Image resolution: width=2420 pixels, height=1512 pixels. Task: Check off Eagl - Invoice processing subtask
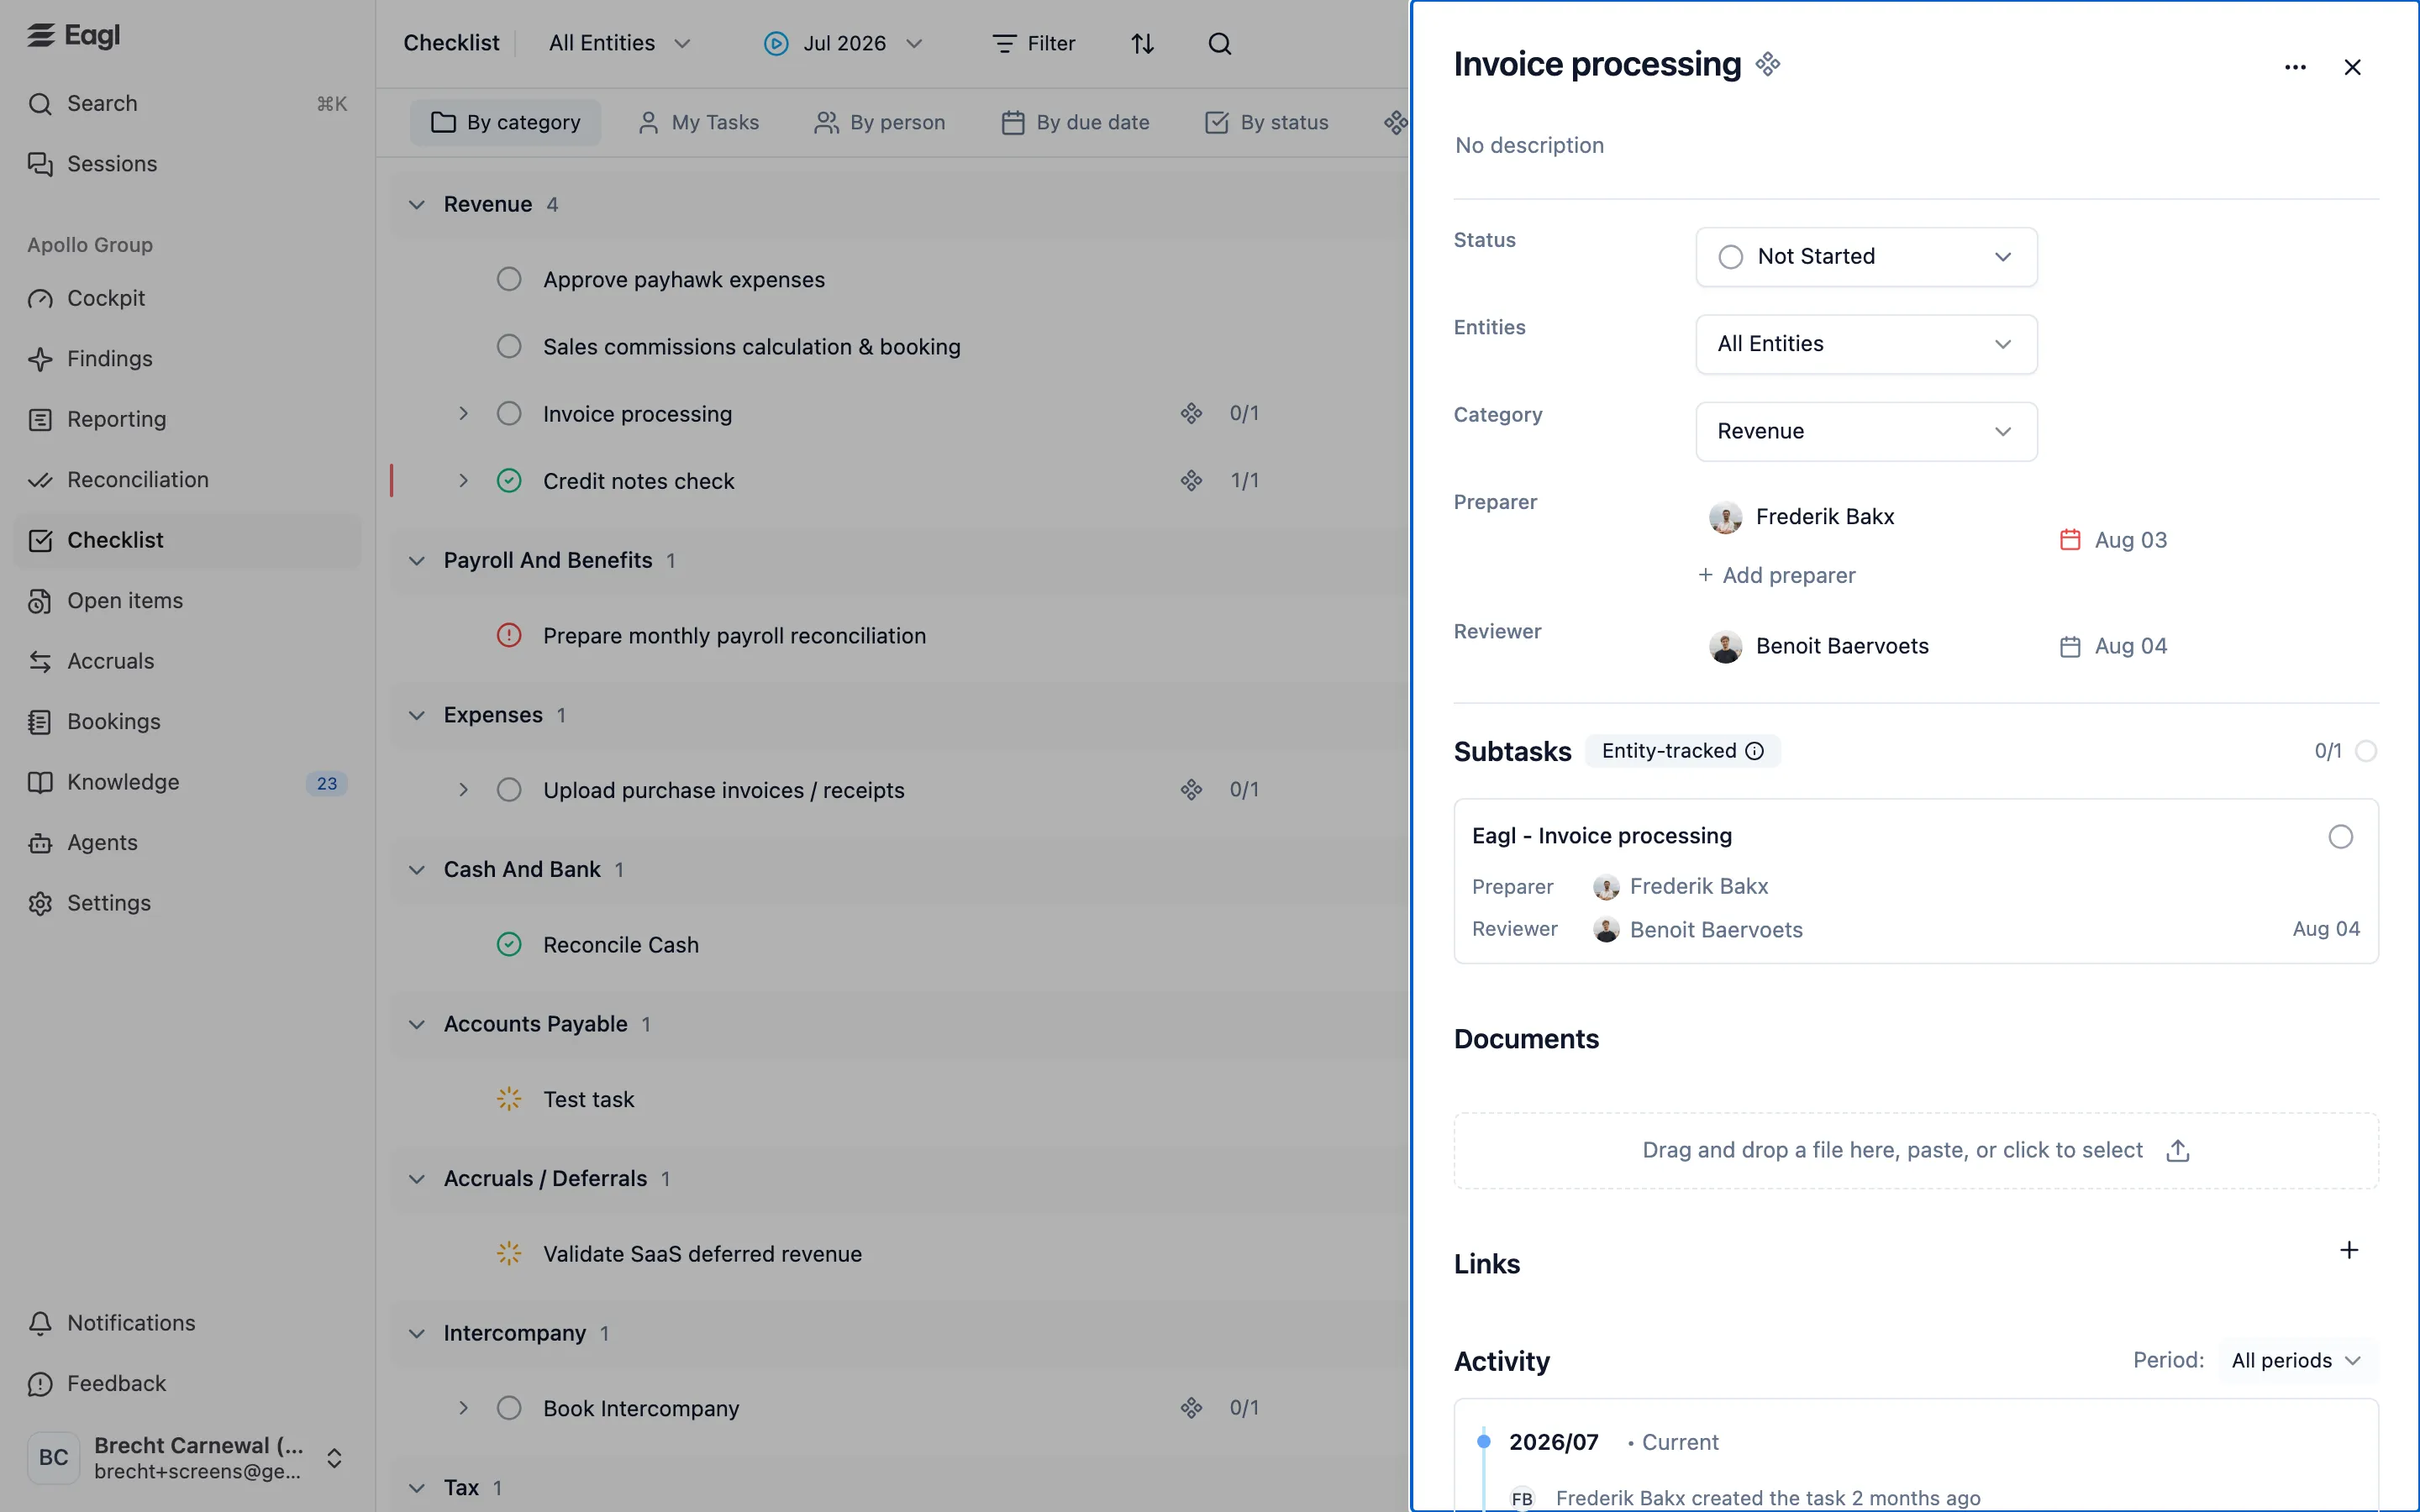pyautogui.click(x=2340, y=837)
